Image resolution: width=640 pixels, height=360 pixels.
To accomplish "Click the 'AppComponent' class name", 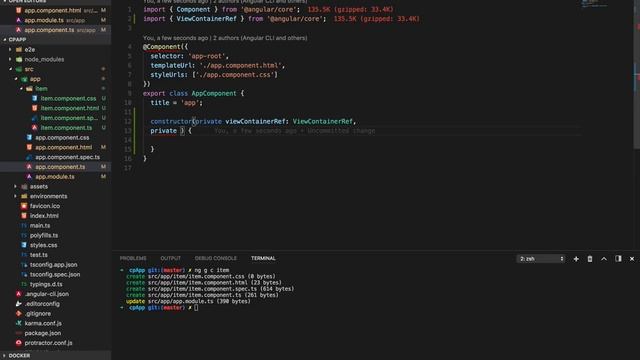I will (214, 93).
